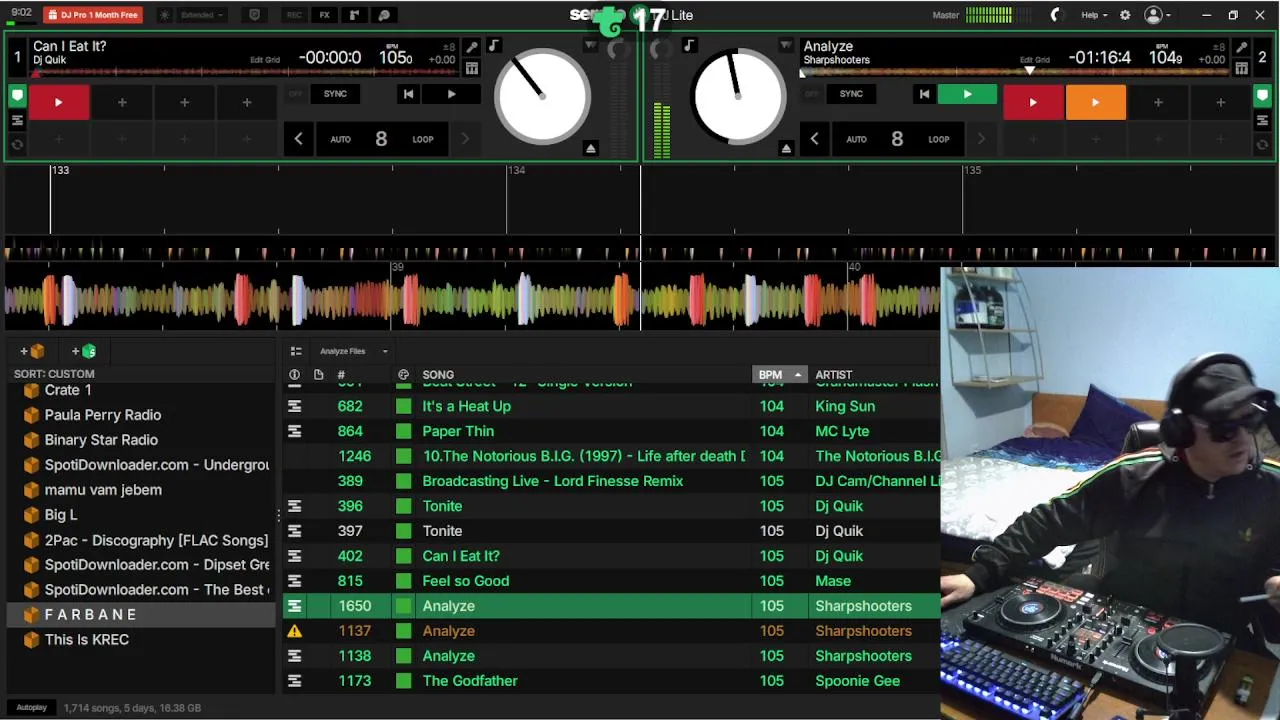Screen dimensions: 1280x720
Task: Play deck 1
Action: click(x=451, y=94)
